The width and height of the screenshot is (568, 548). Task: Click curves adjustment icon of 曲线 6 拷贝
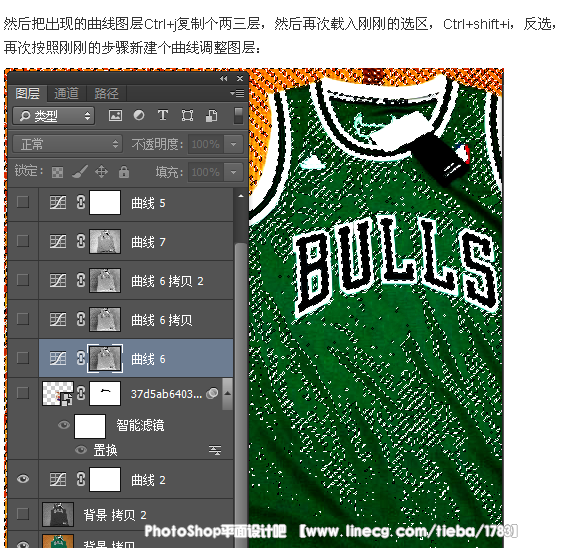[x=58, y=319]
